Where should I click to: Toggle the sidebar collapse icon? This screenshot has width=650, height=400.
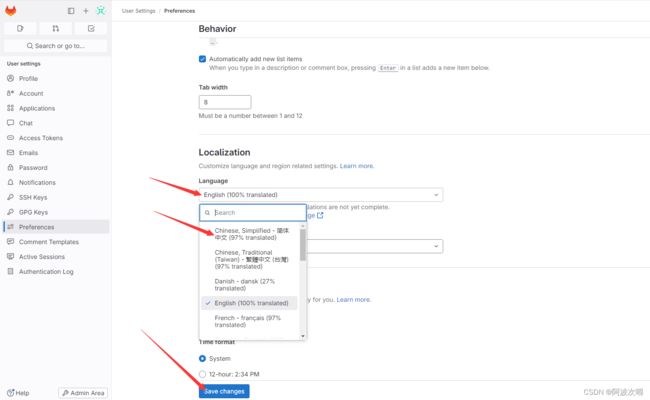click(x=71, y=11)
